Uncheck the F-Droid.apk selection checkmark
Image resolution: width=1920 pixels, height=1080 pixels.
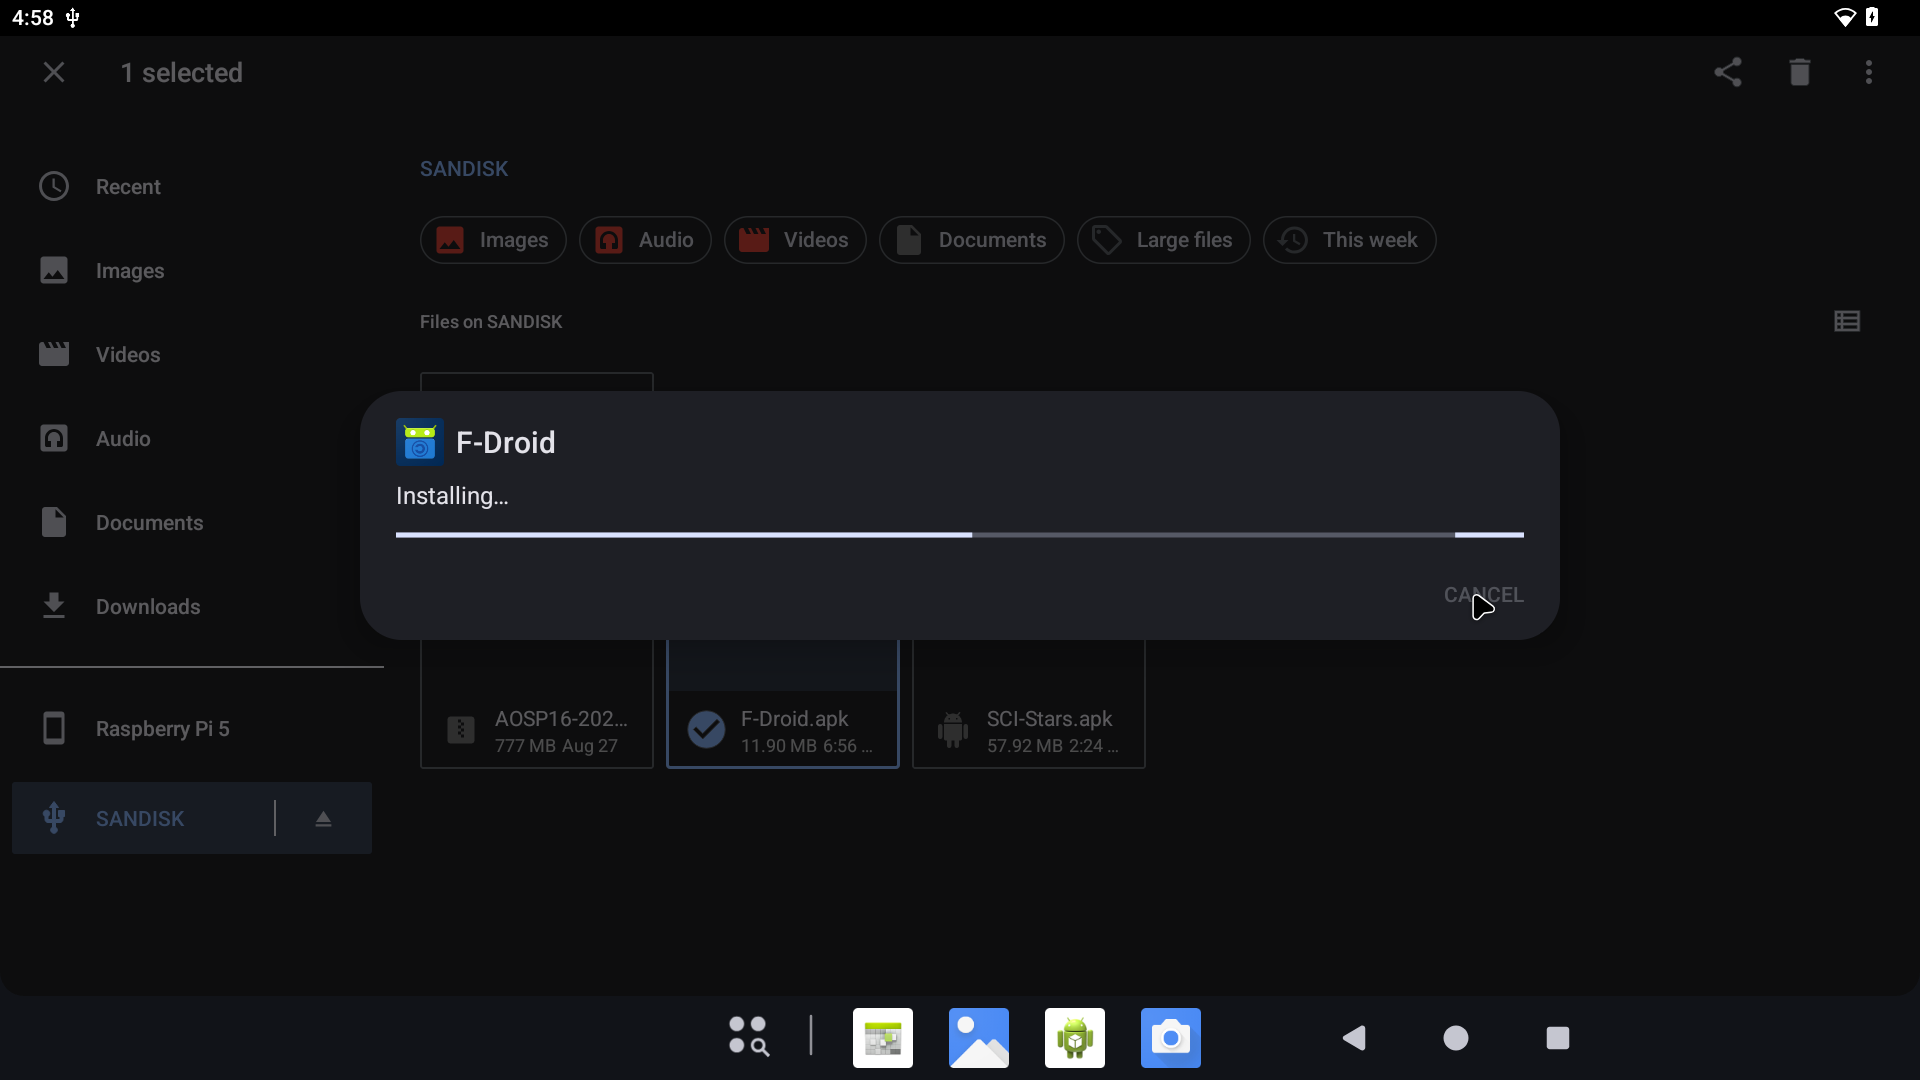(706, 730)
